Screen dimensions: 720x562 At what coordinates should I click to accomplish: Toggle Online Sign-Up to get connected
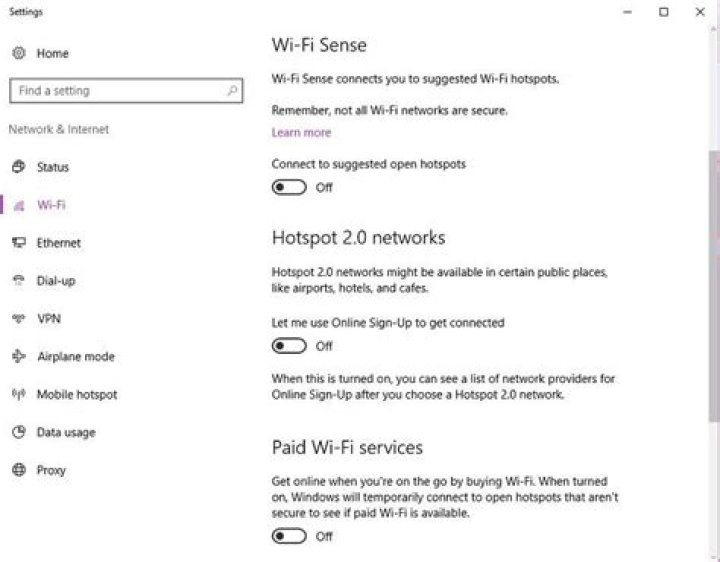click(x=289, y=346)
